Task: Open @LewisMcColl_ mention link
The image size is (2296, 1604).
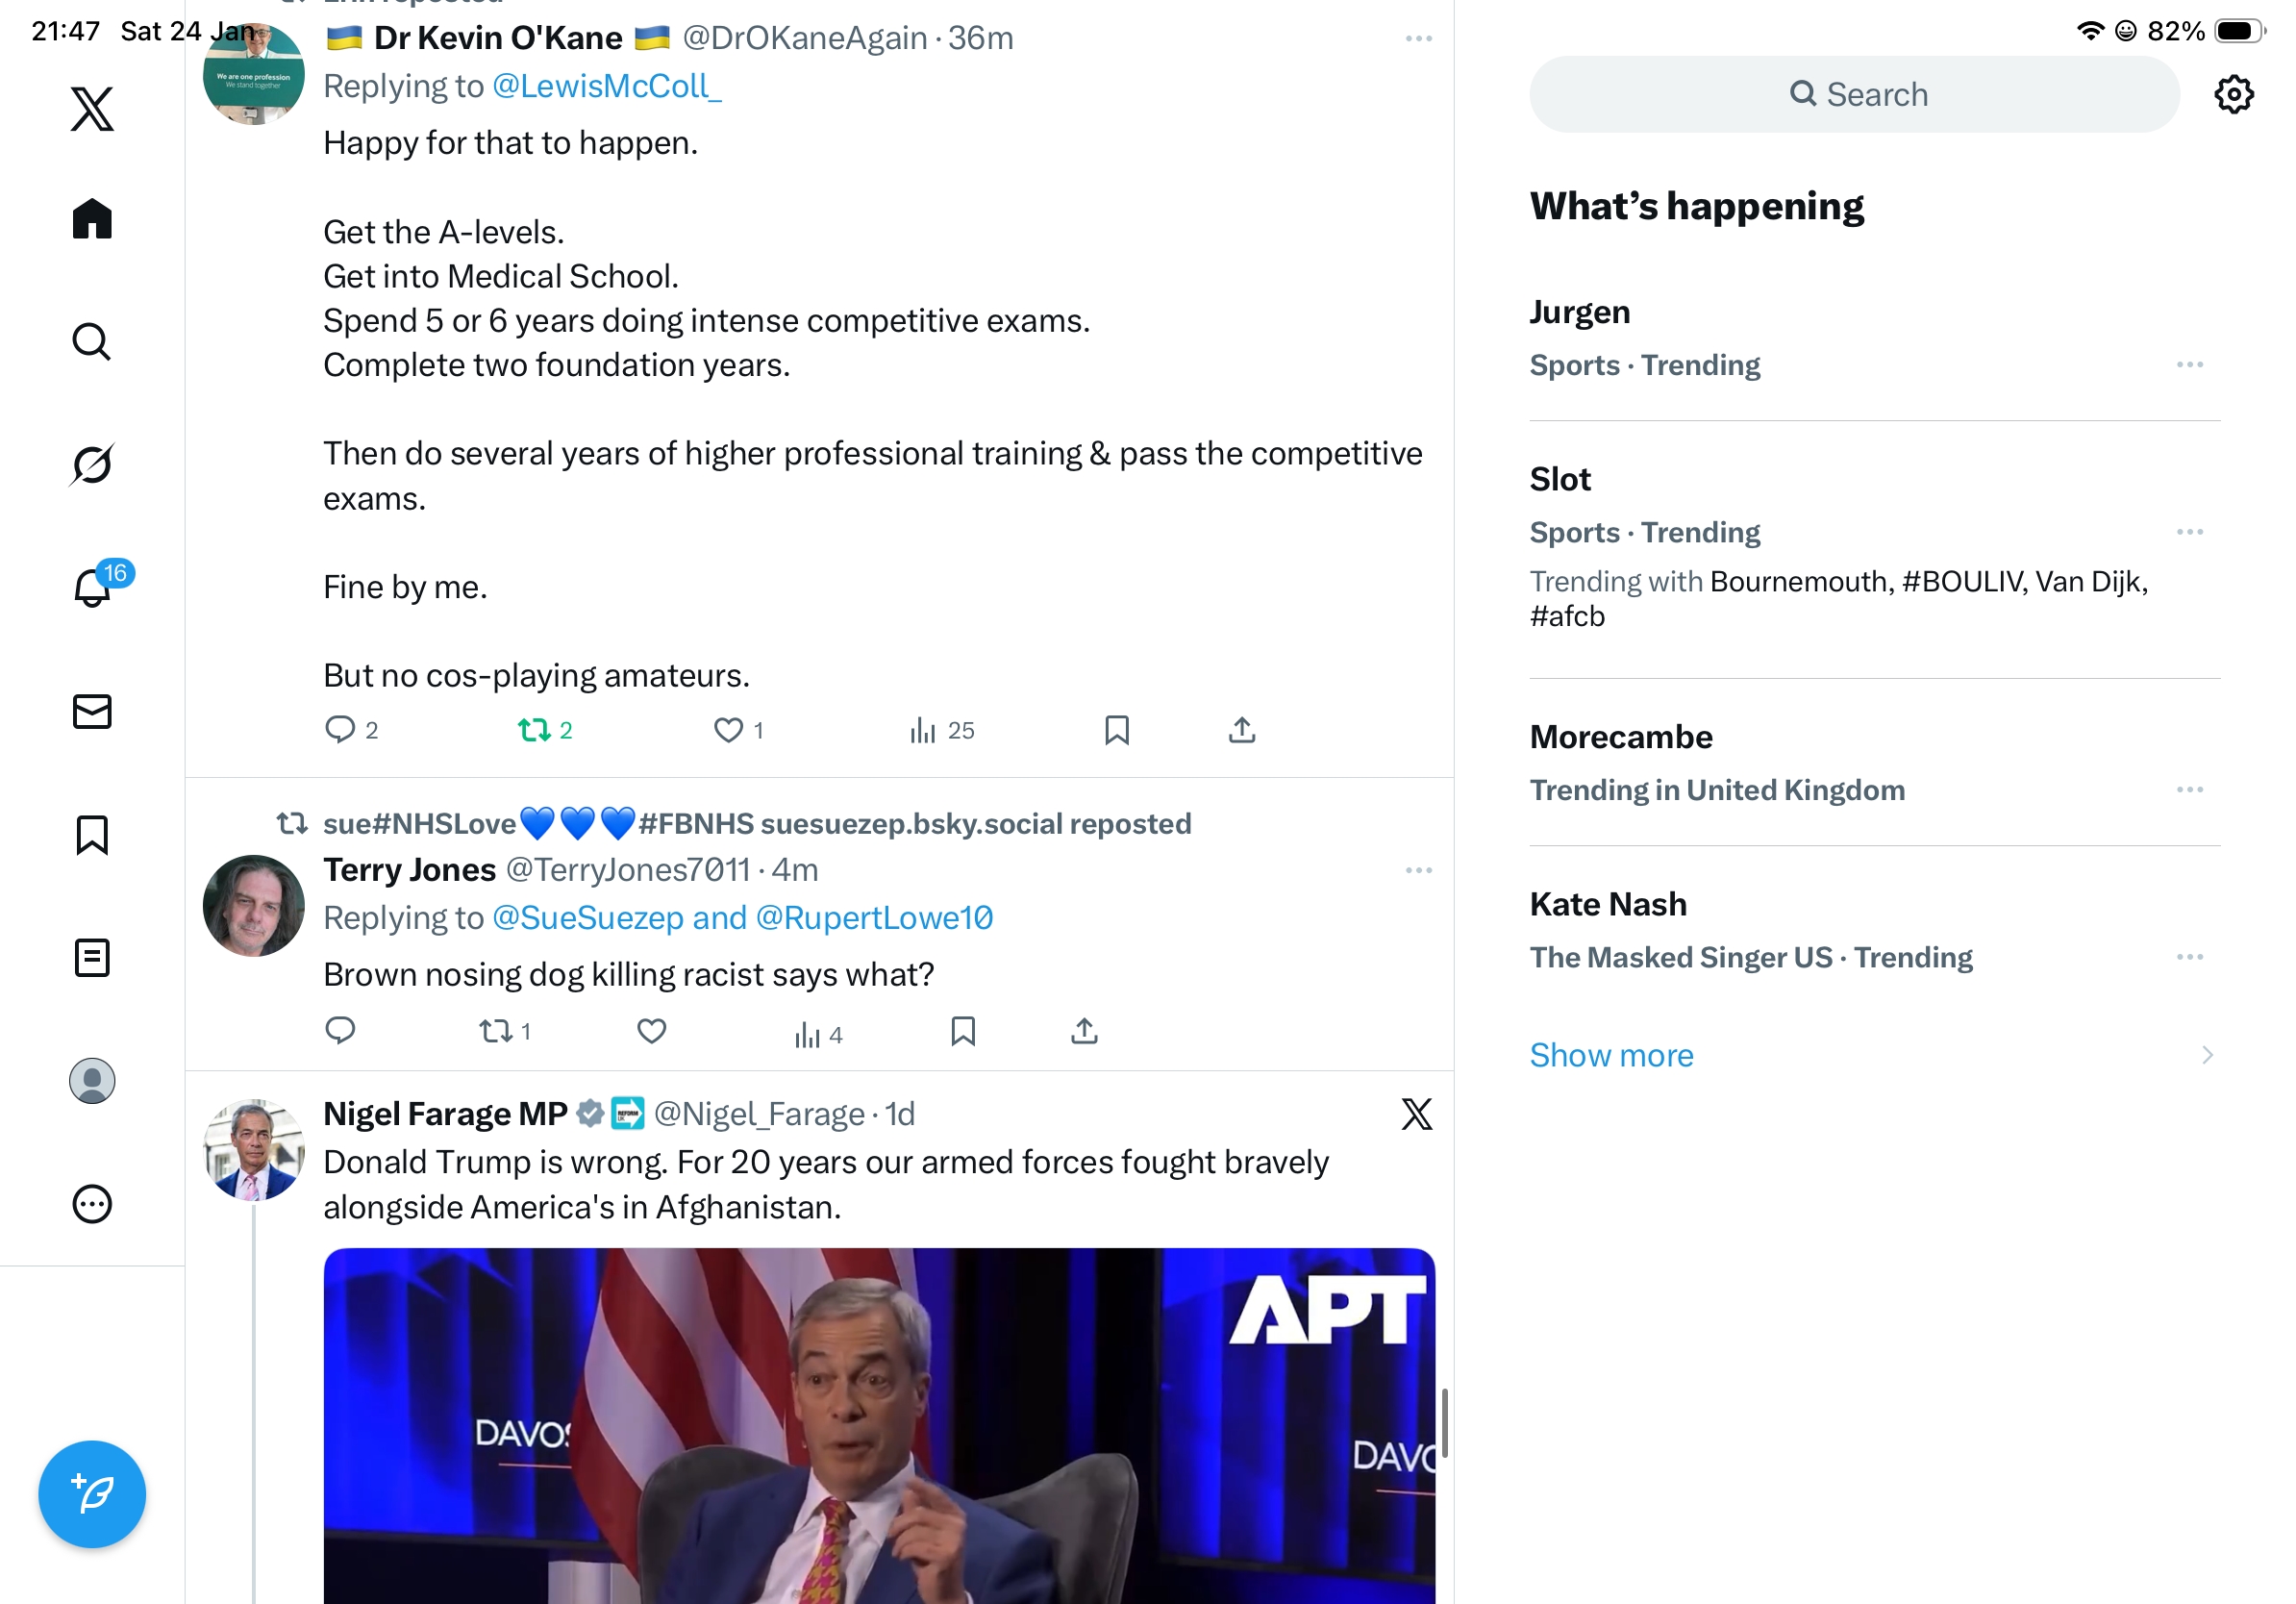Action: point(607,87)
